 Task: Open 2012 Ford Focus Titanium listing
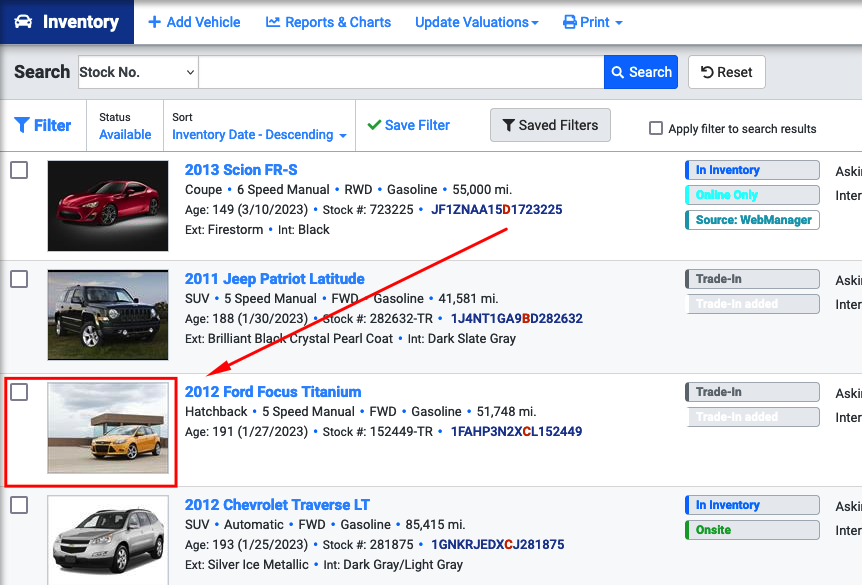coord(273,392)
